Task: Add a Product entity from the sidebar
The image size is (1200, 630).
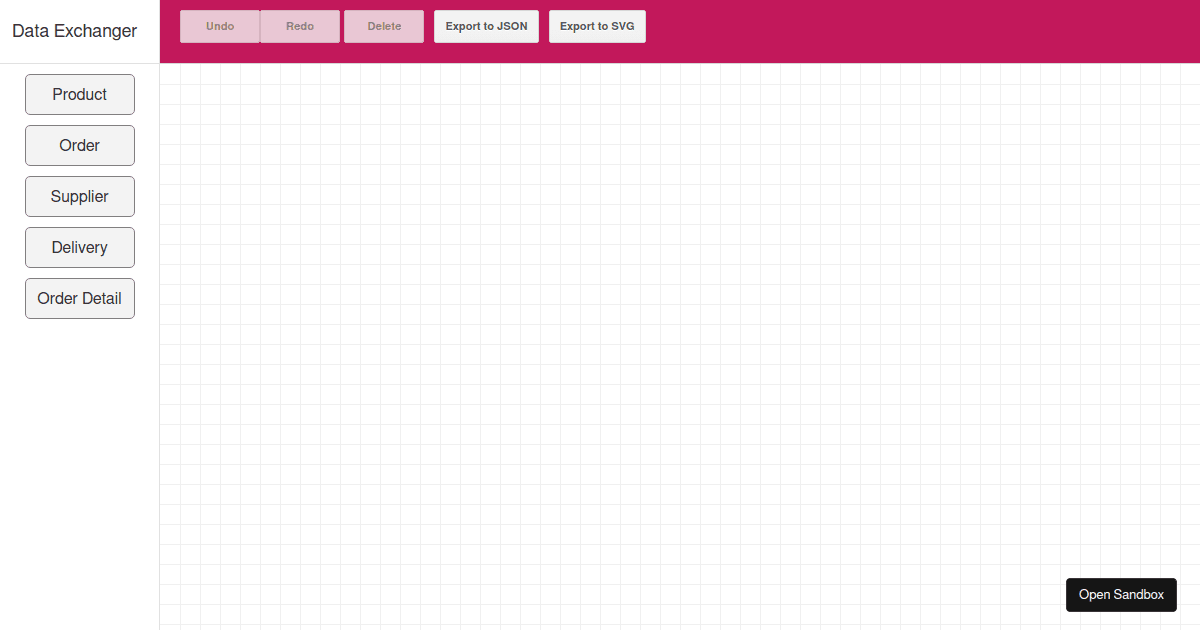Action: tap(79, 94)
